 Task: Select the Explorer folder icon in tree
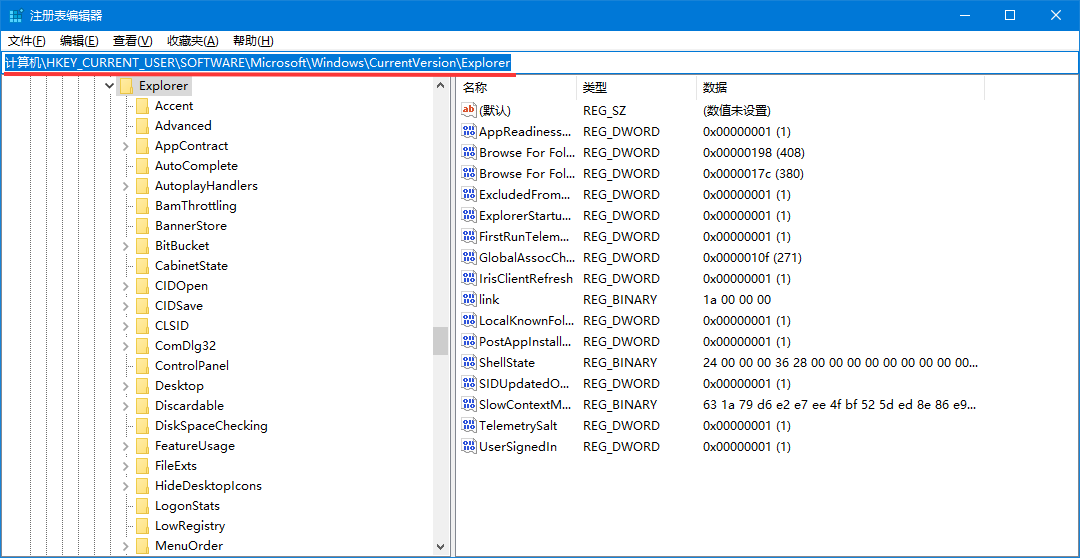click(x=126, y=86)
